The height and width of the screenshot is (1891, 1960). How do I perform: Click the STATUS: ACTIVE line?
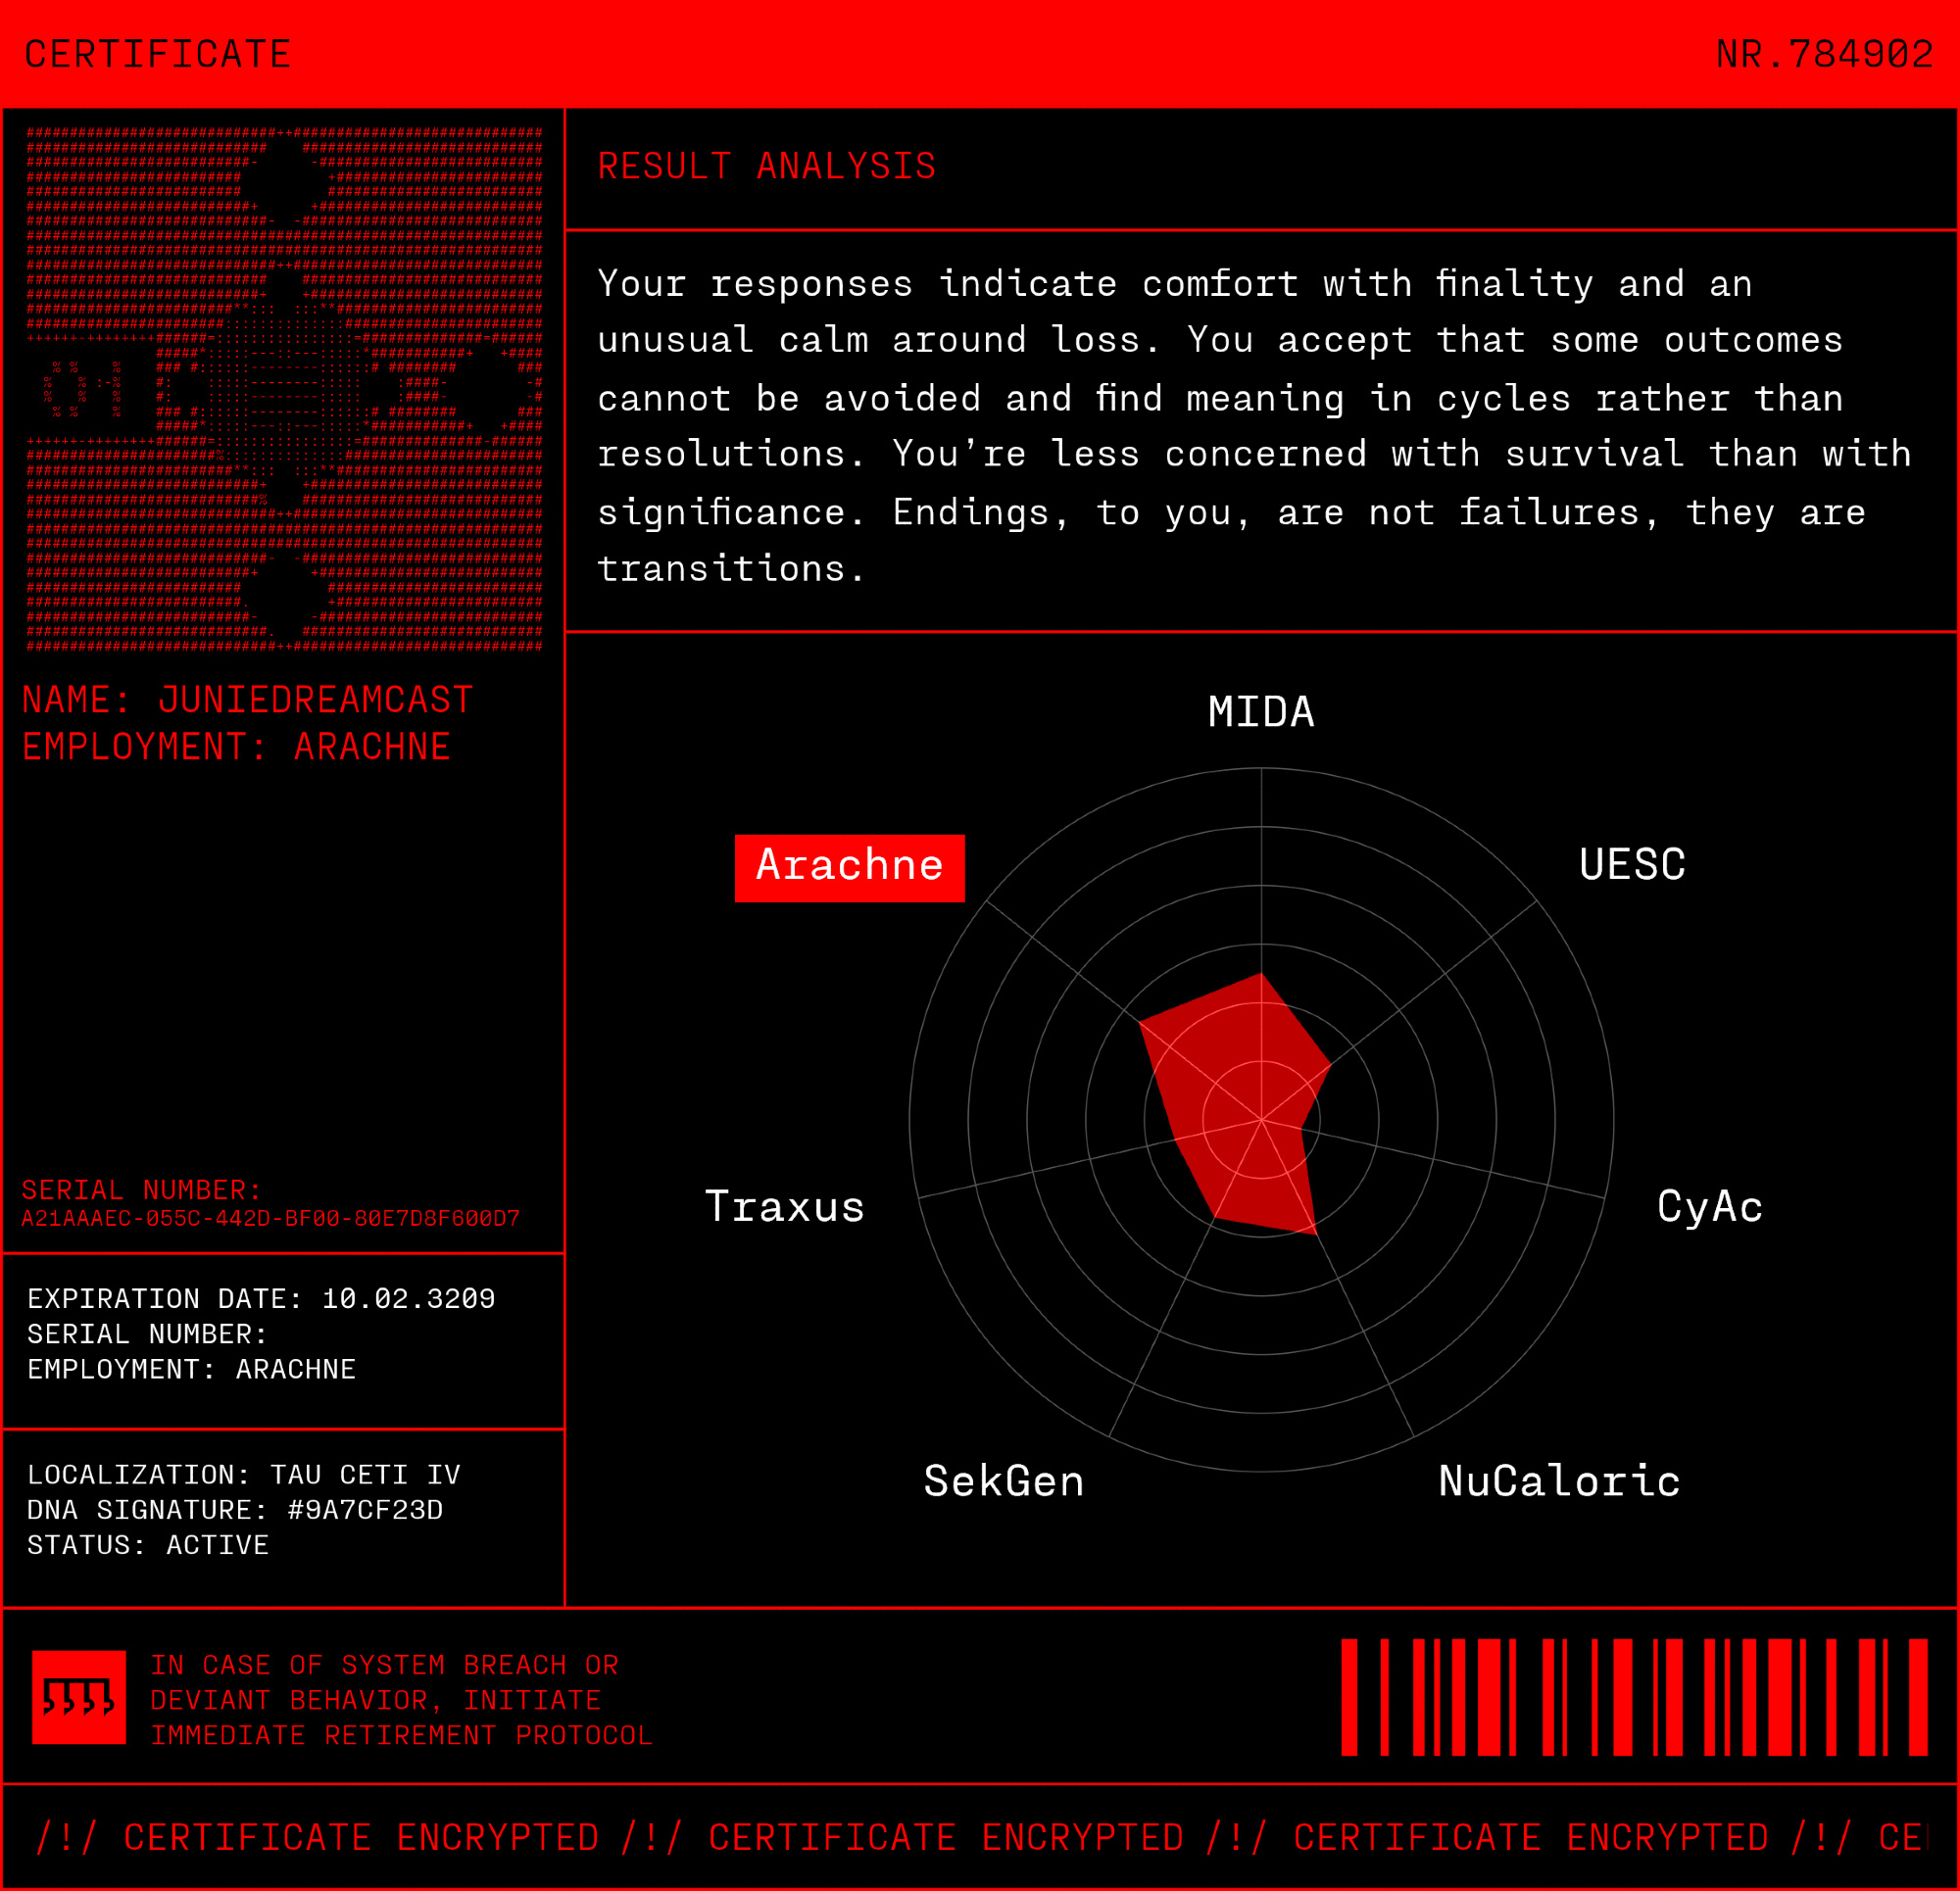tap(147, 1545)
